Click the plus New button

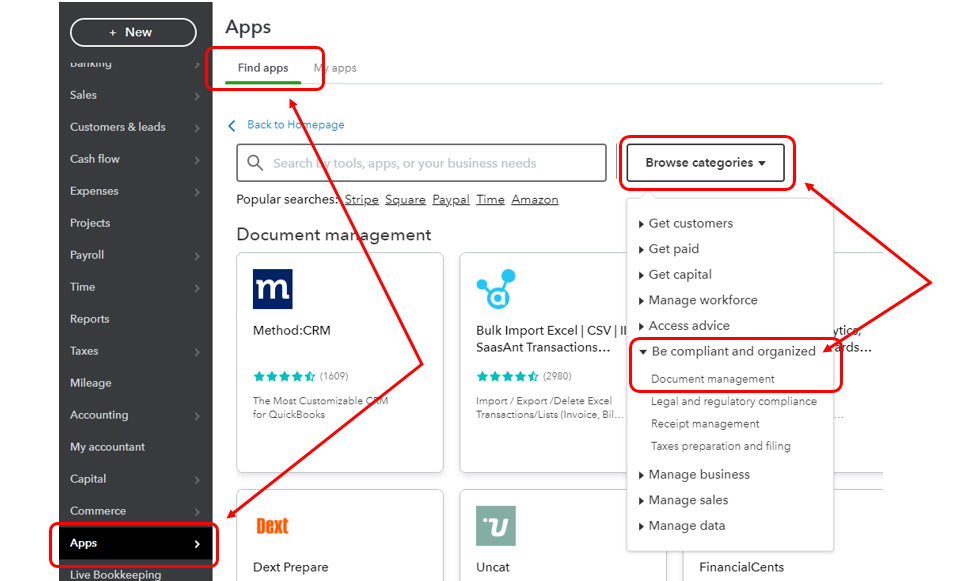click(x=133, y=32)
